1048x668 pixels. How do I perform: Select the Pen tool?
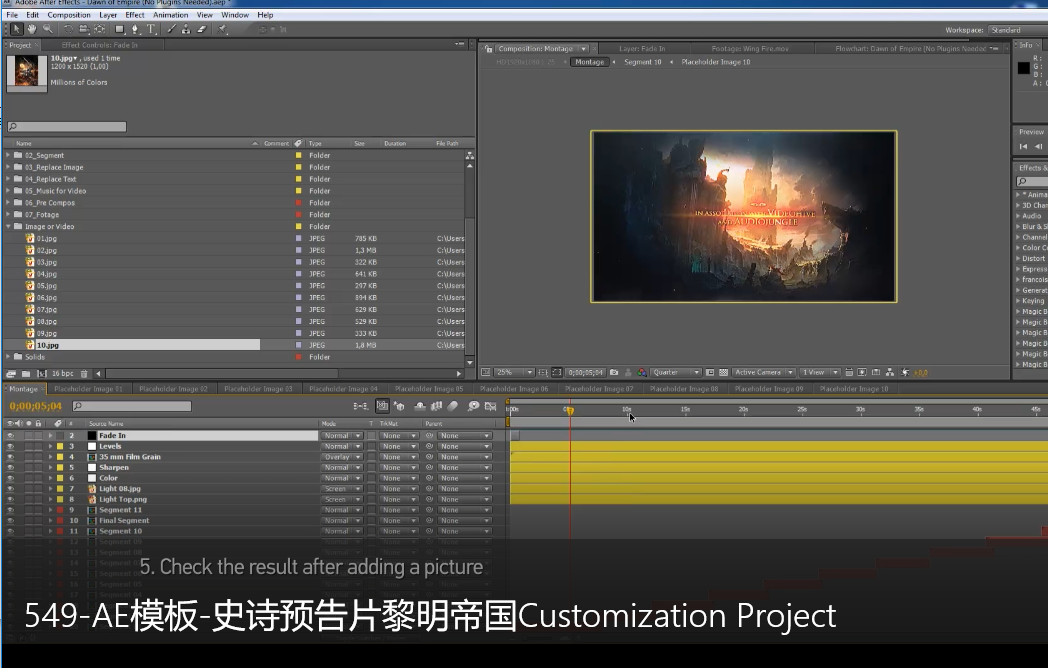pos(136,29)
